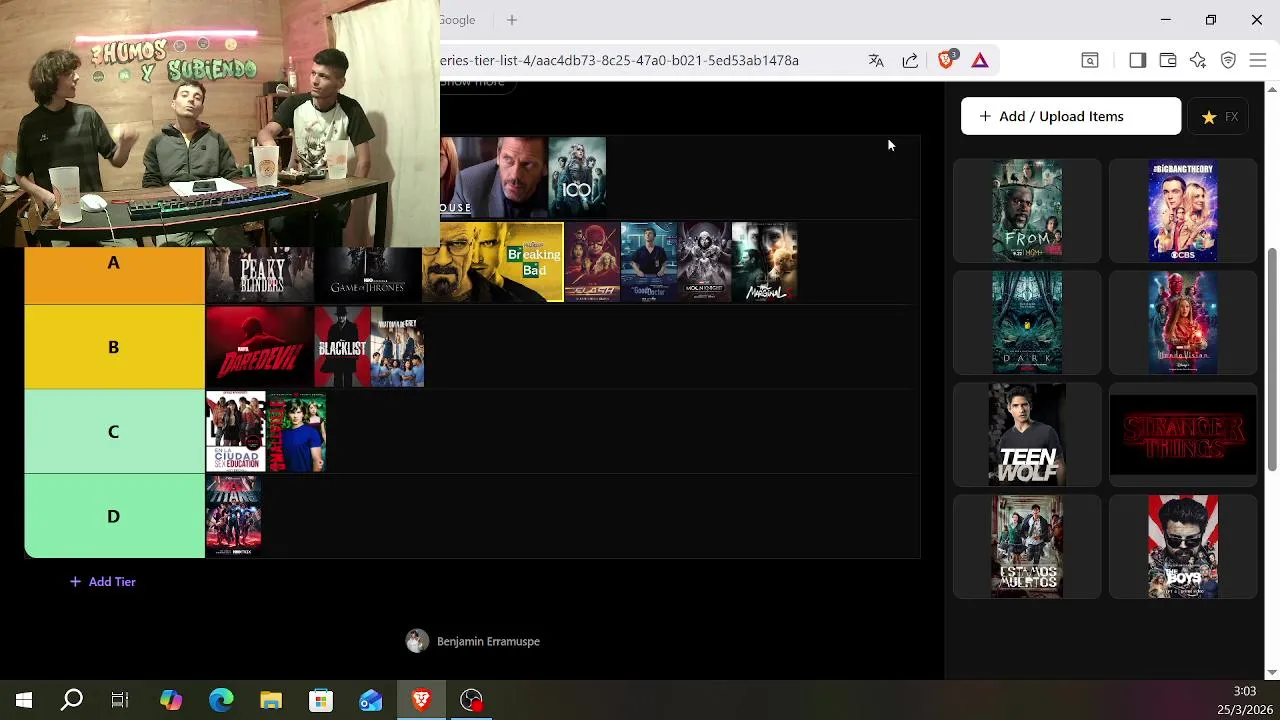The height and width of the screenshot is (720, 1280).
Task: Open the browser hamburger main menu
Action: [1258, 60]
